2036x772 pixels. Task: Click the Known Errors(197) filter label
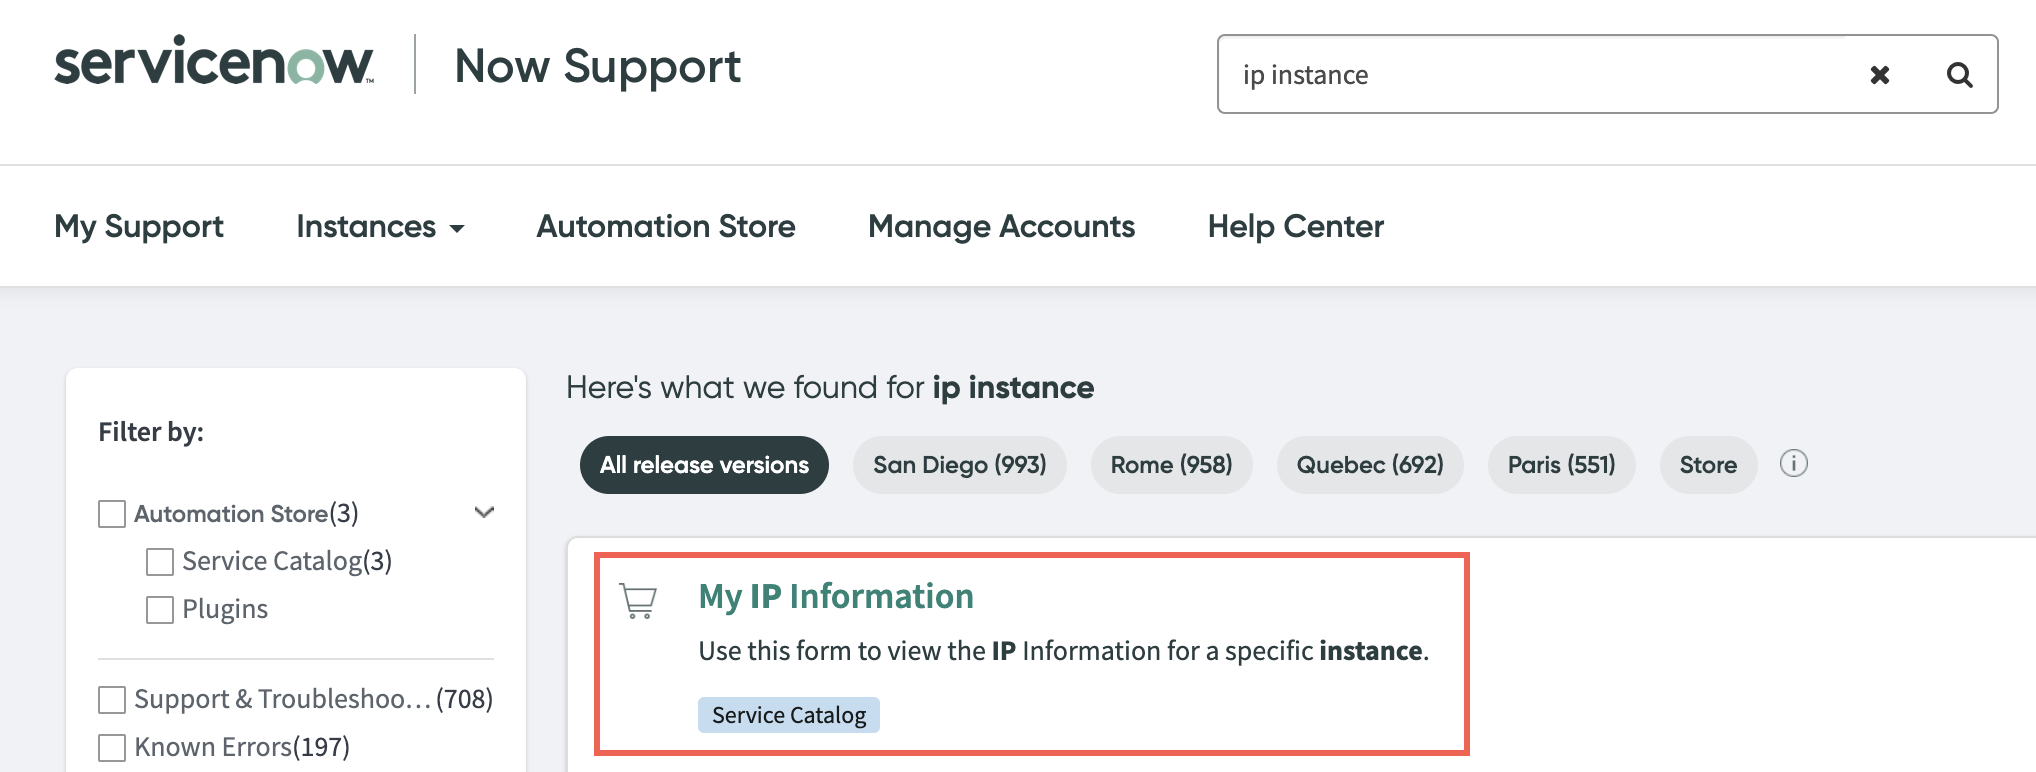tap(242, 748)
